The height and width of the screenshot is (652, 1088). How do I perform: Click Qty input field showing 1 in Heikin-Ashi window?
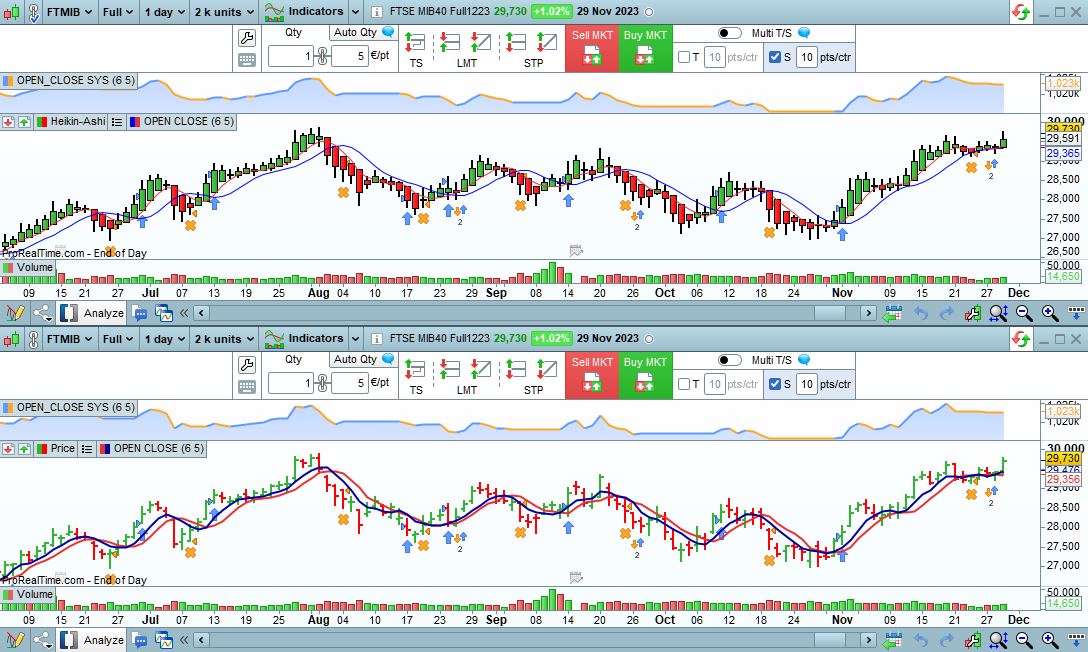pos(291,56)
